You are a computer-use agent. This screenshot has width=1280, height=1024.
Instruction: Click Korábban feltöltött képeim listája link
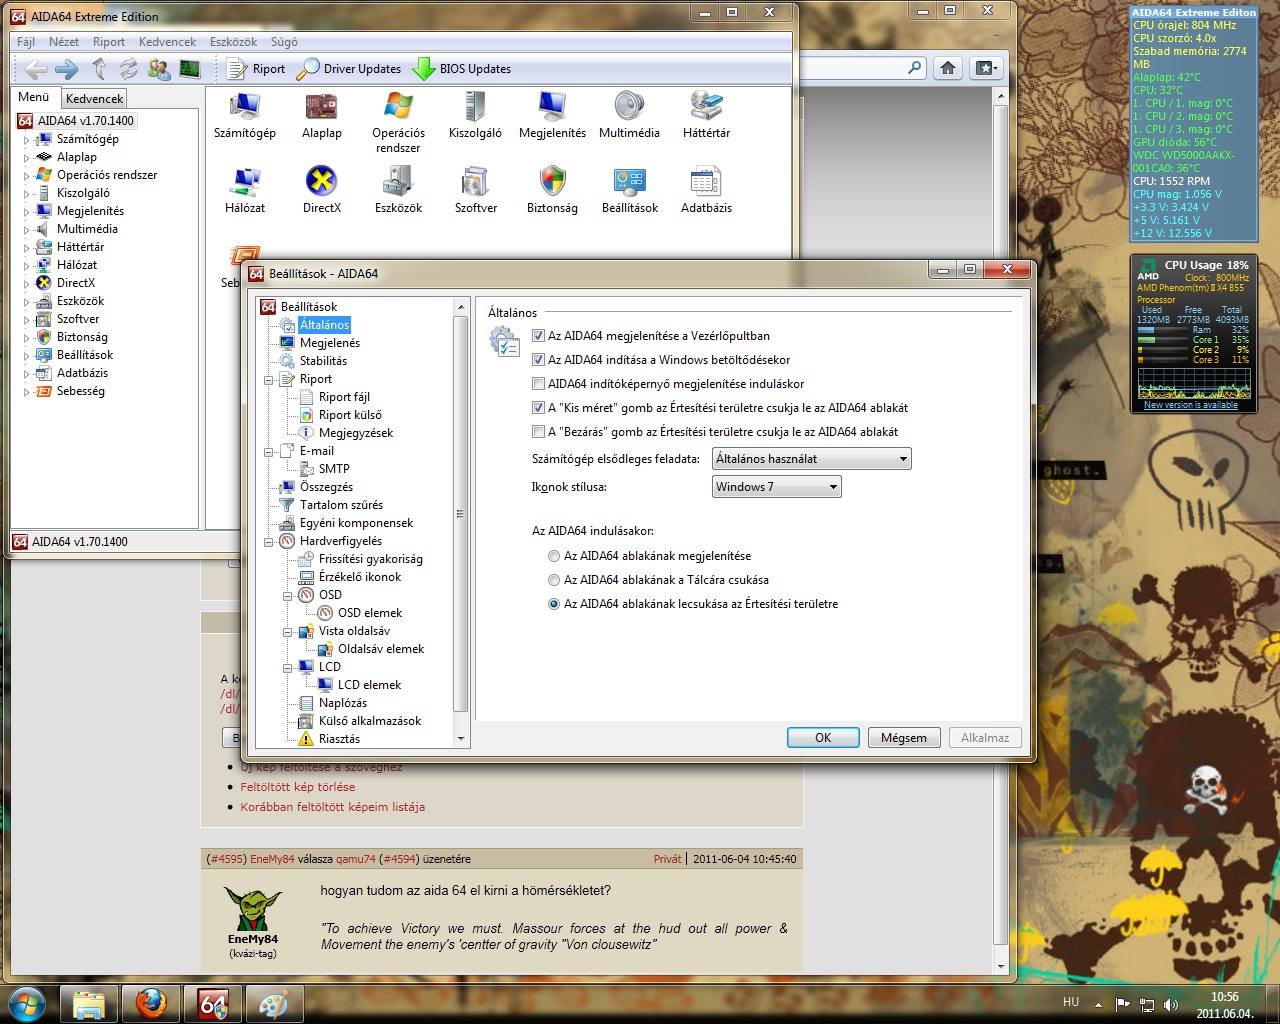pos(333,807)
